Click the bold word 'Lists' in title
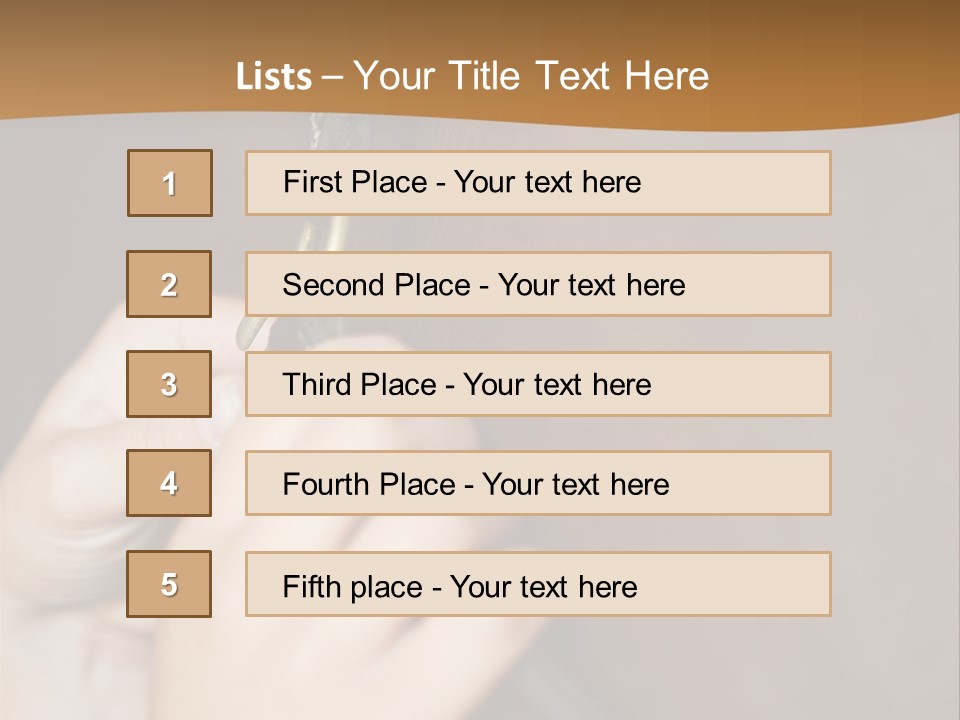The width and height of the screenshot is (960, 720). (274, 76)
